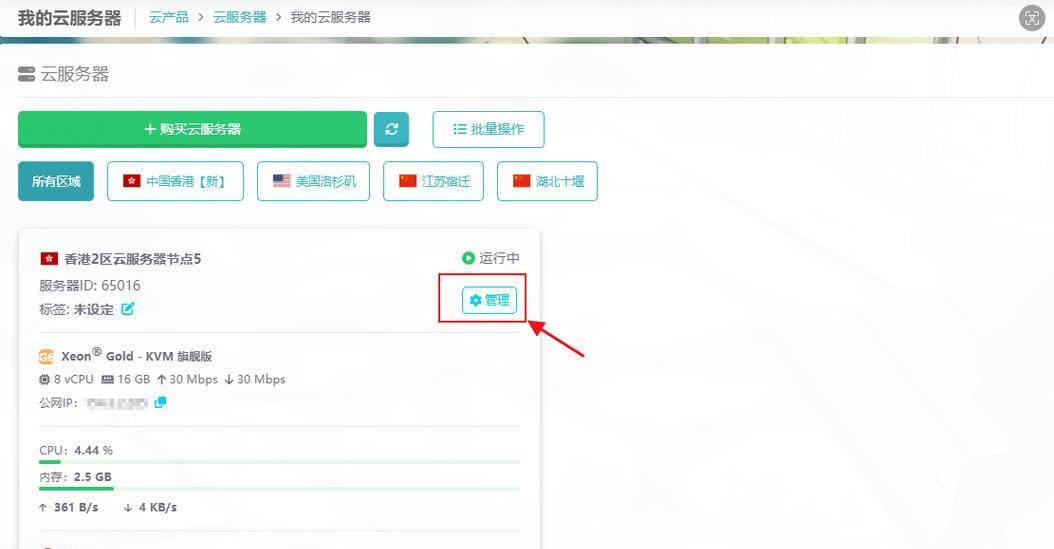Click the server stack icon beside 云服务器
Viewport: 1054px width, 549px height.
pos(26,74)
